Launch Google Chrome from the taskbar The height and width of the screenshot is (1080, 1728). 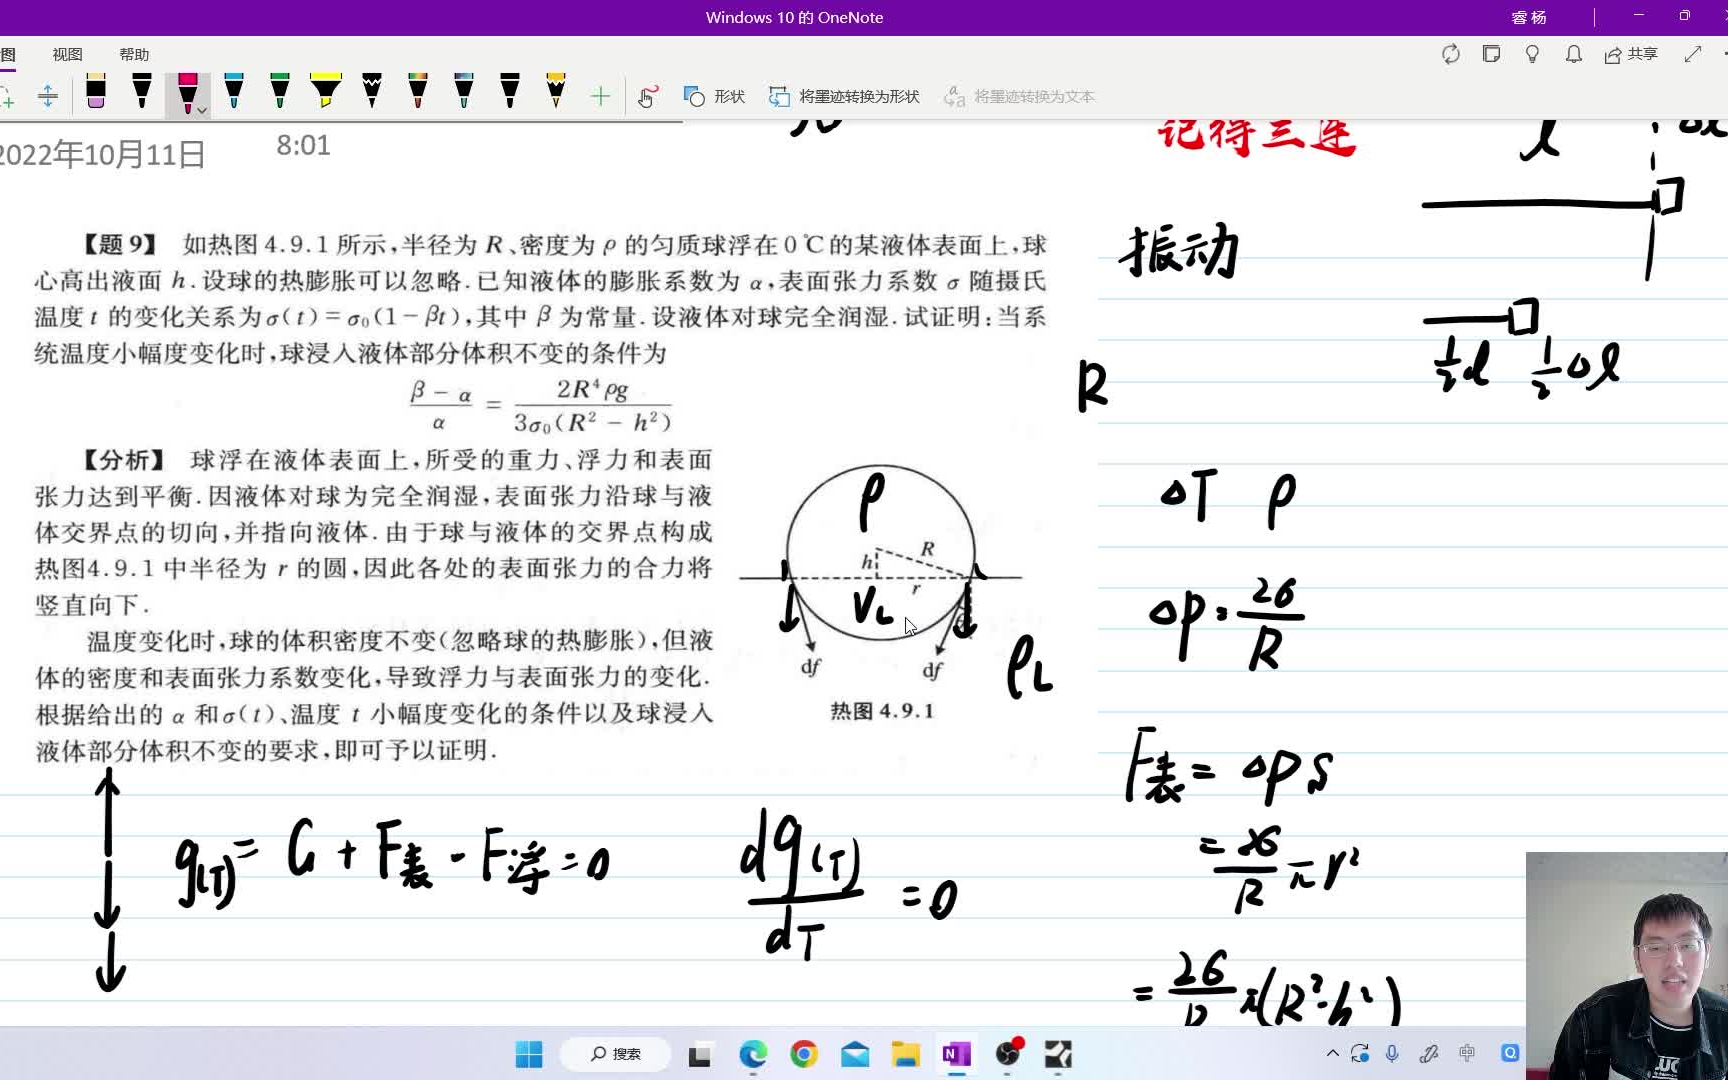coord(804,1054)
